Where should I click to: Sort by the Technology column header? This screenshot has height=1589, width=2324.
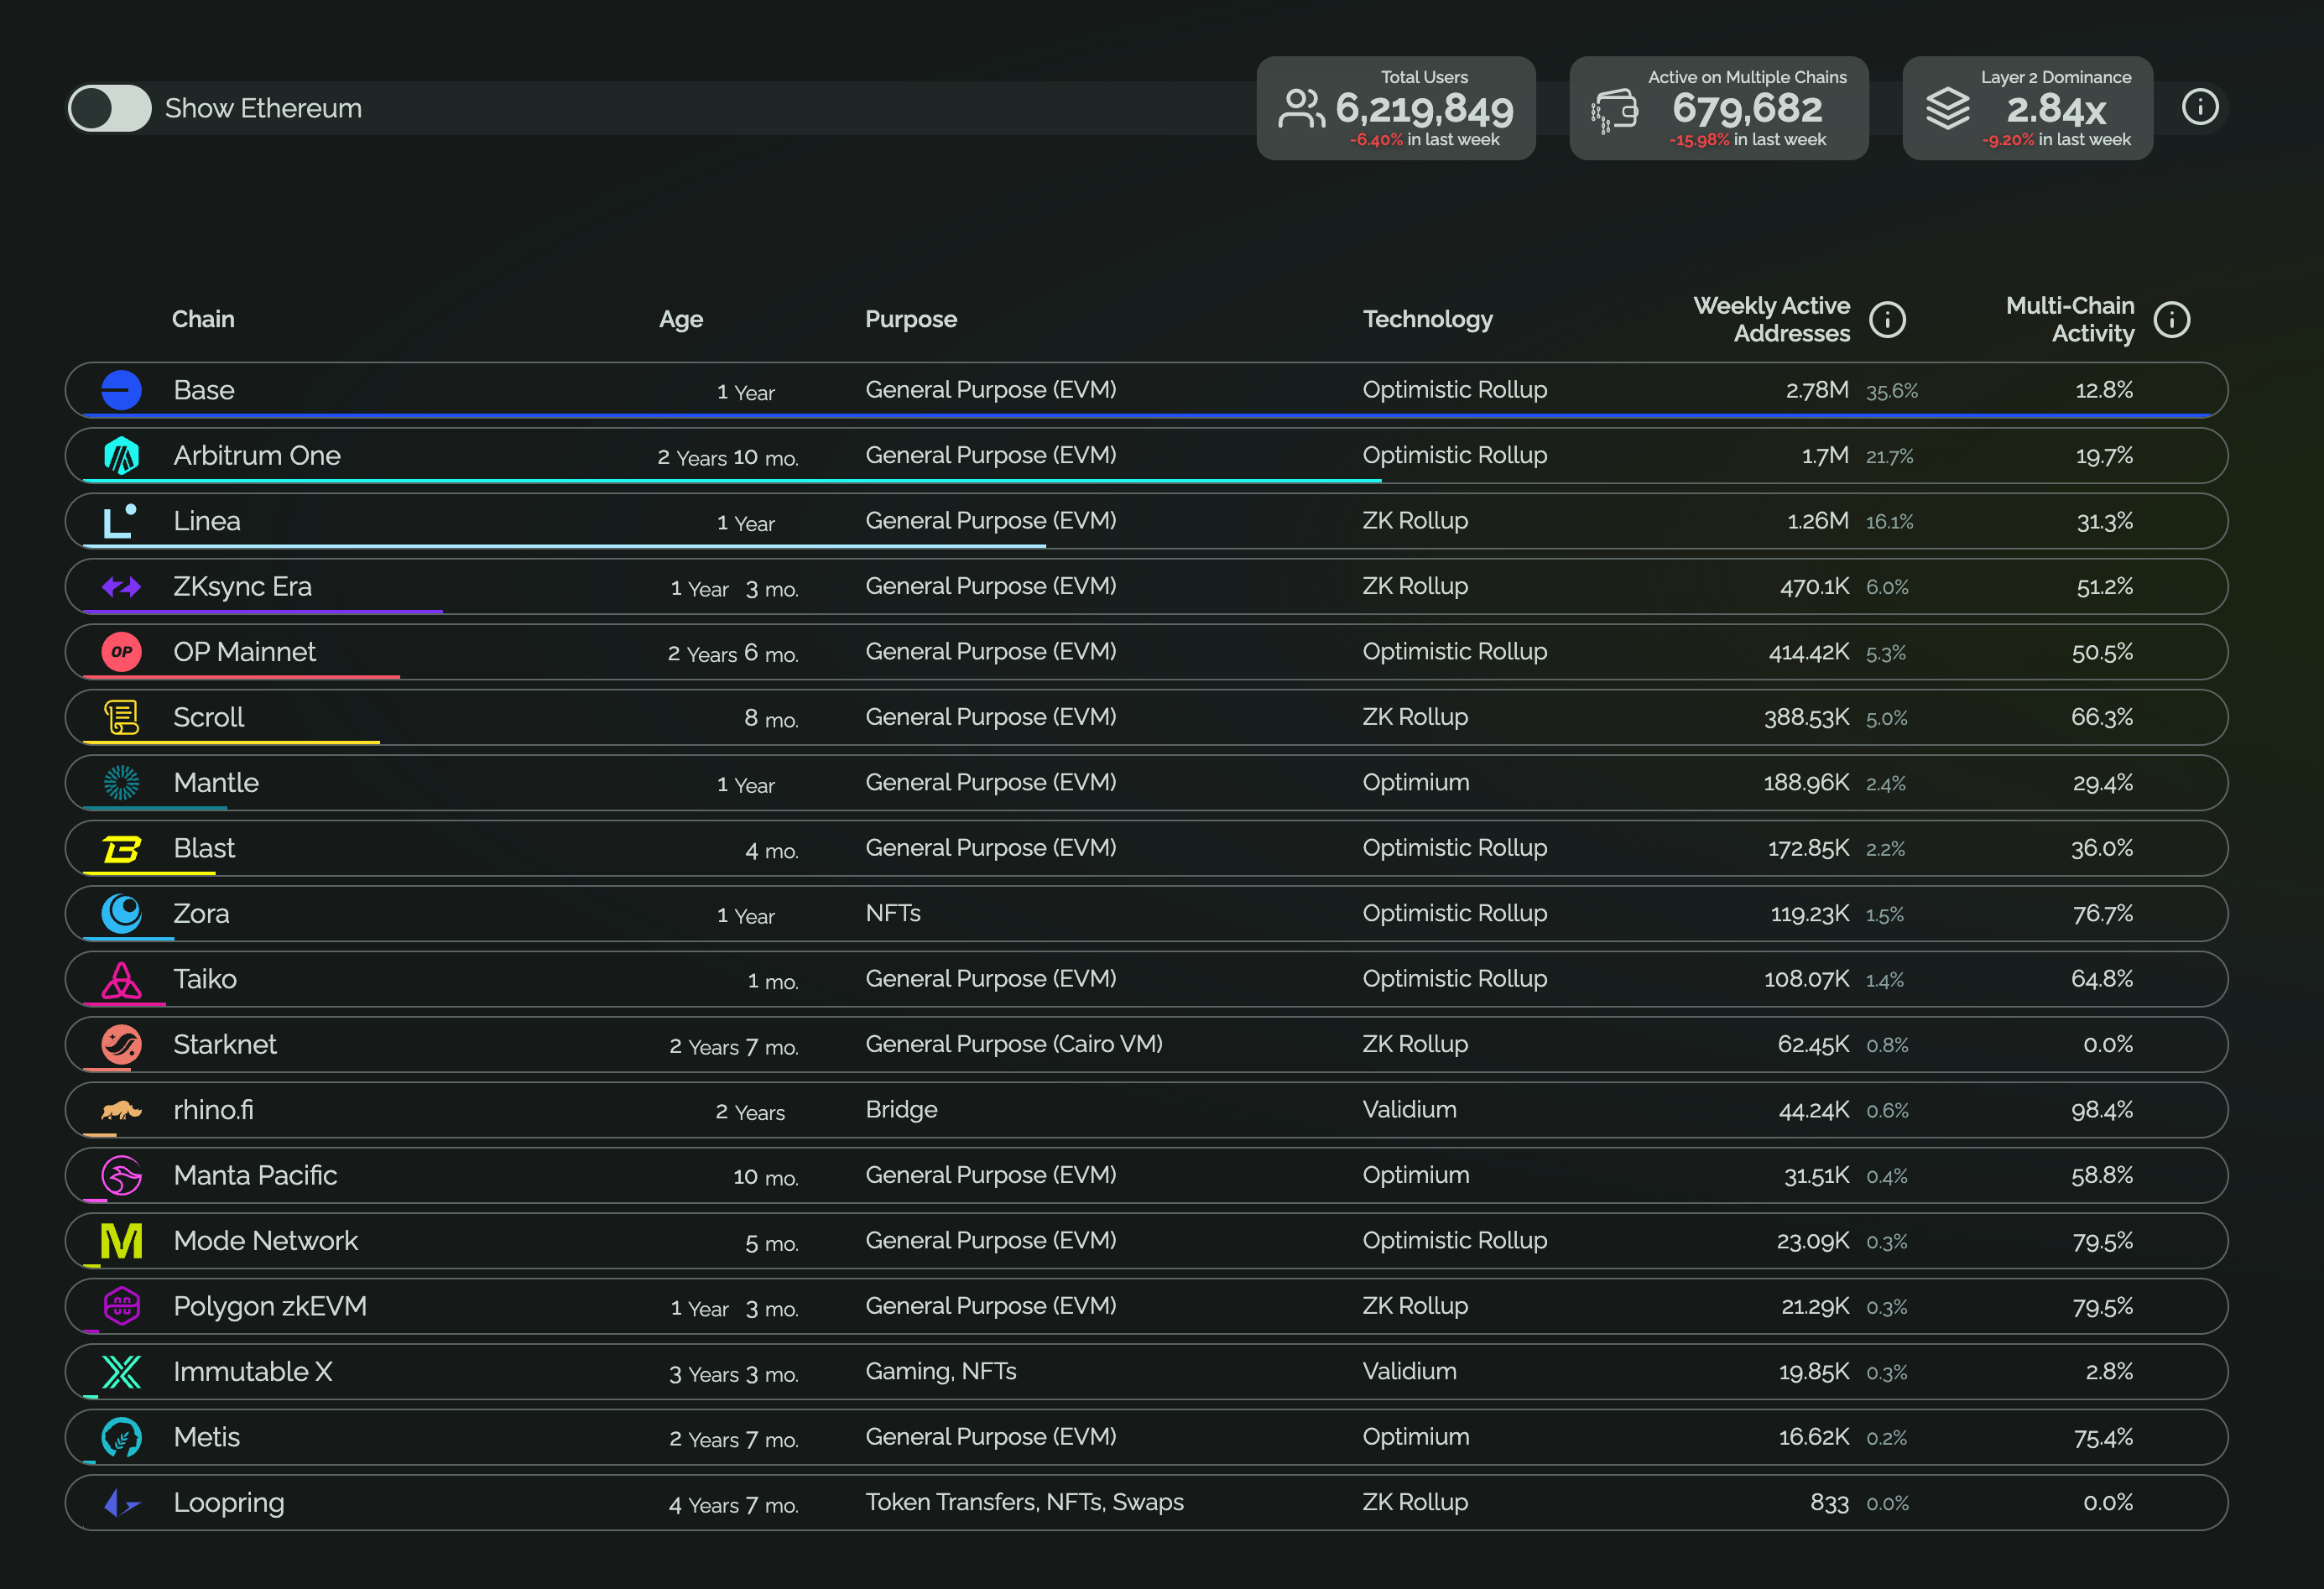click(1427, 320)
